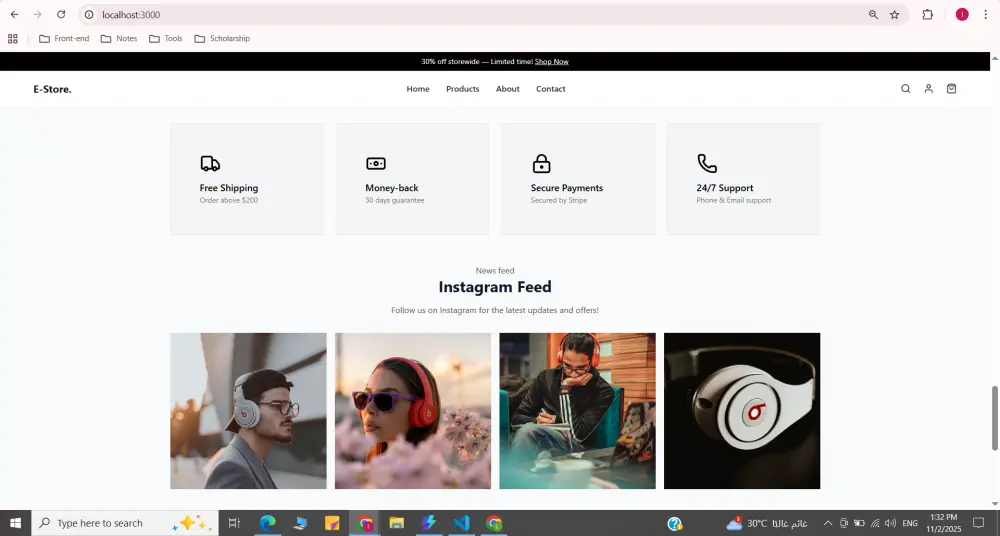
Task: Open Products in the navigation
Action: (x=462, y=89)
